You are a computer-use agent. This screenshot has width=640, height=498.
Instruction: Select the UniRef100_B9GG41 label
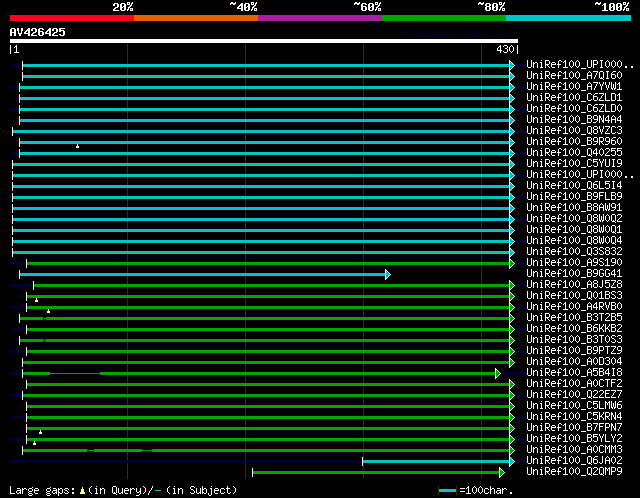click(574, 274)
